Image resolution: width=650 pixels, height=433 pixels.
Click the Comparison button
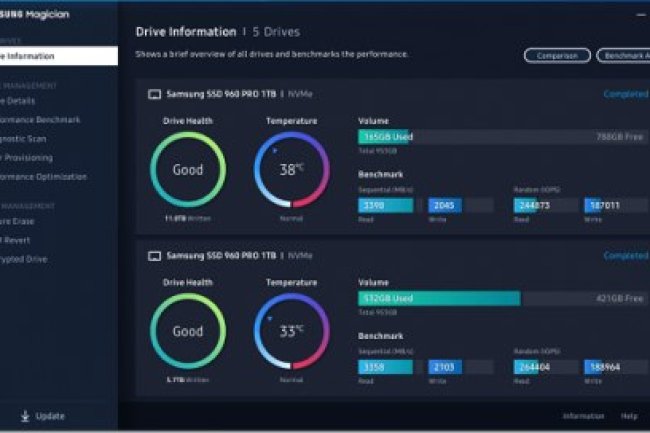tap(557, 56)
